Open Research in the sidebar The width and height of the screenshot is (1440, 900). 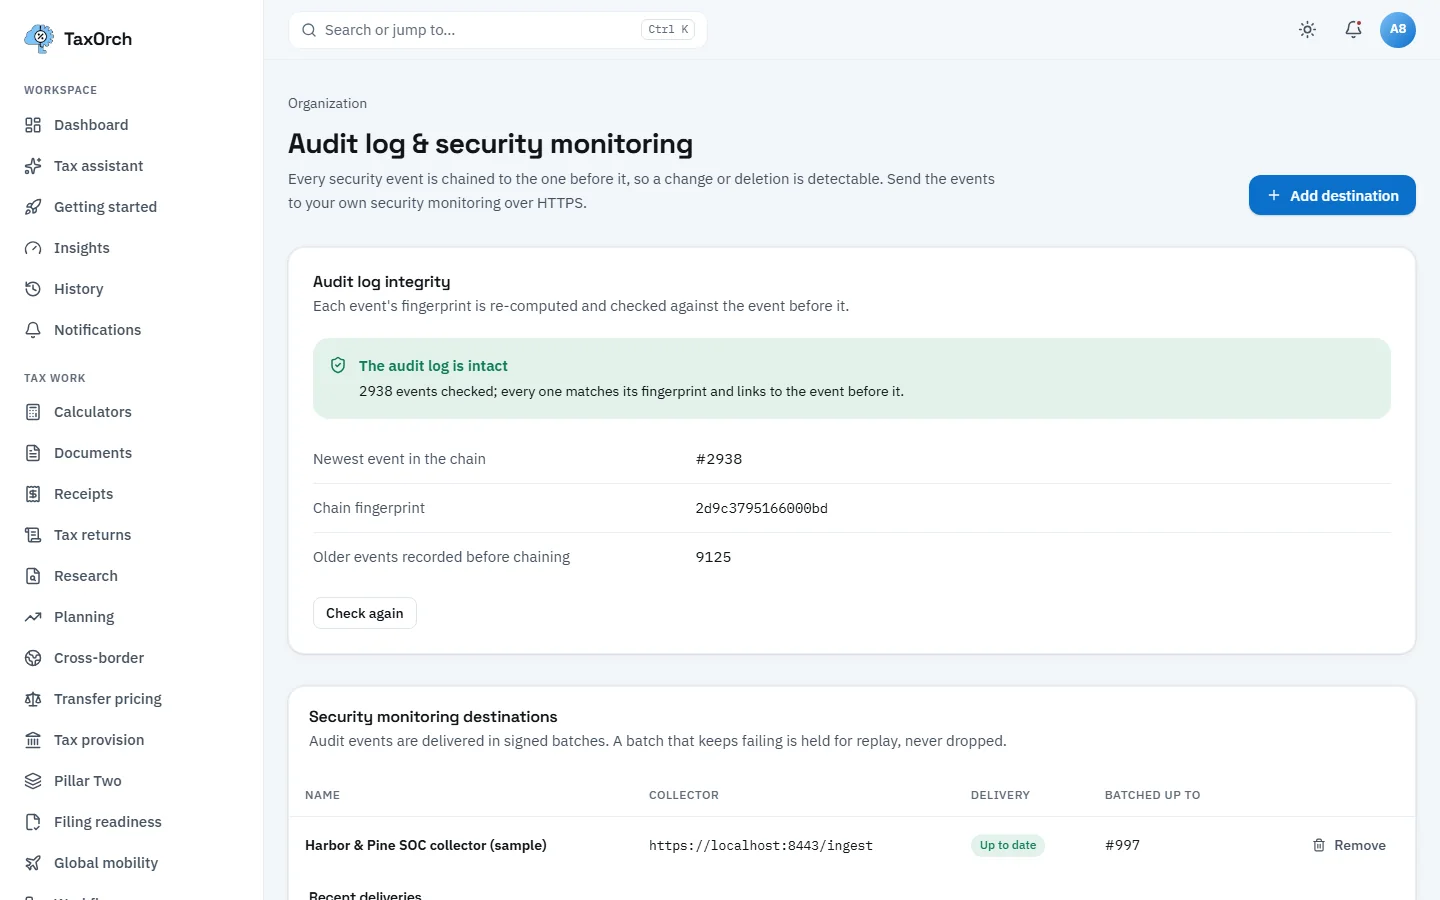pyautogui.click(x=132, y=576)
